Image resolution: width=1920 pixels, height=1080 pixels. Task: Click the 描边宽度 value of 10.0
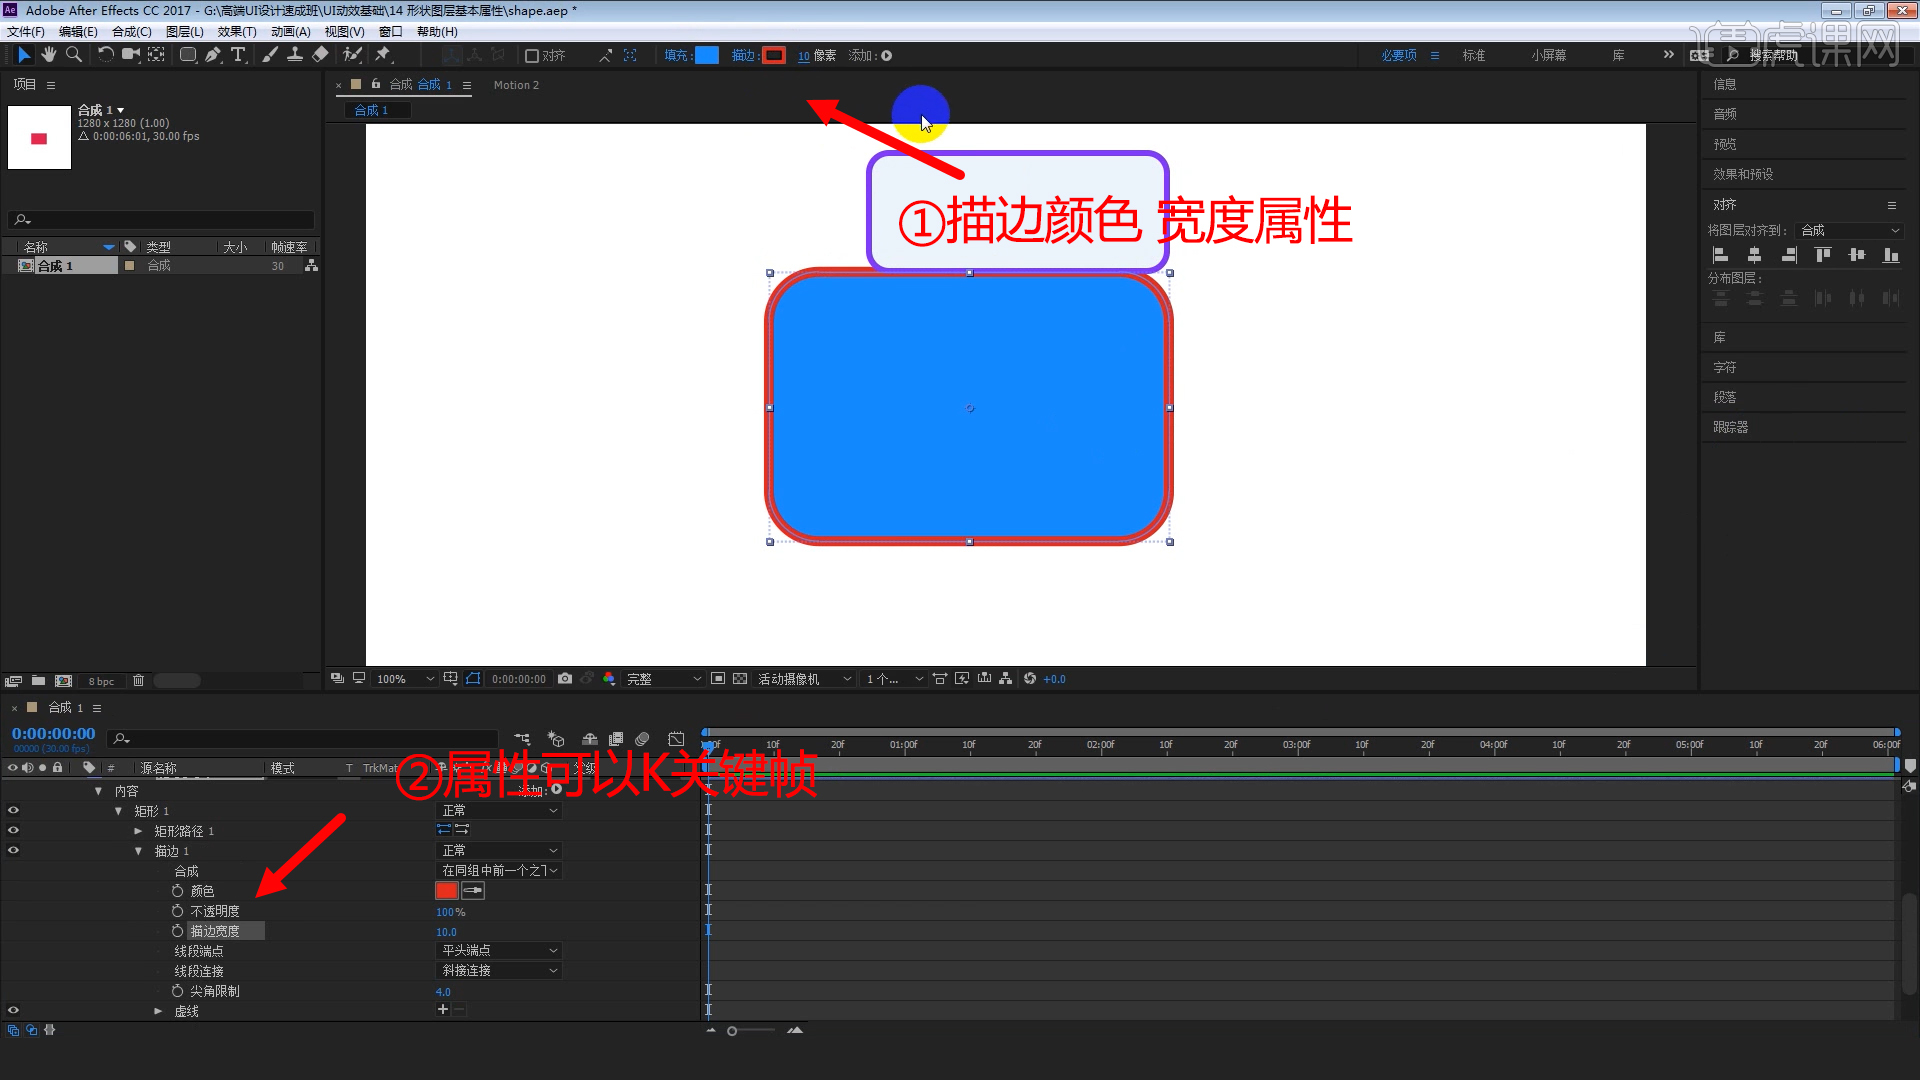pos(446,931)
